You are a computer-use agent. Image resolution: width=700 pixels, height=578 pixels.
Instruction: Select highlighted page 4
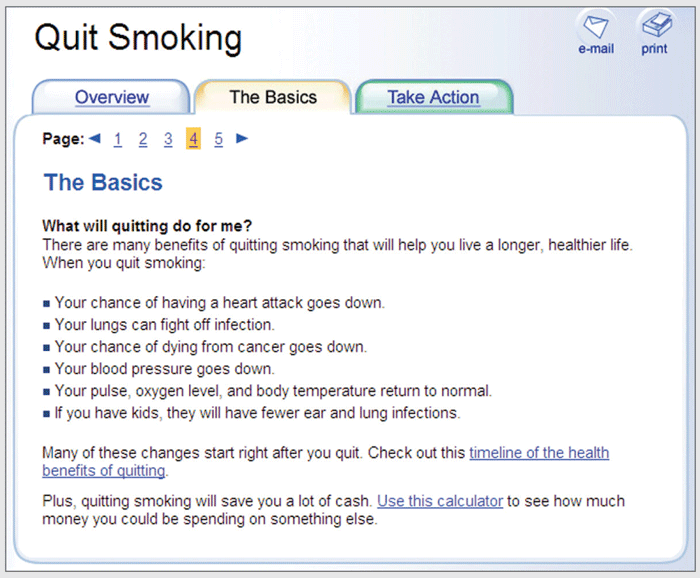click(x=193, y=139)
